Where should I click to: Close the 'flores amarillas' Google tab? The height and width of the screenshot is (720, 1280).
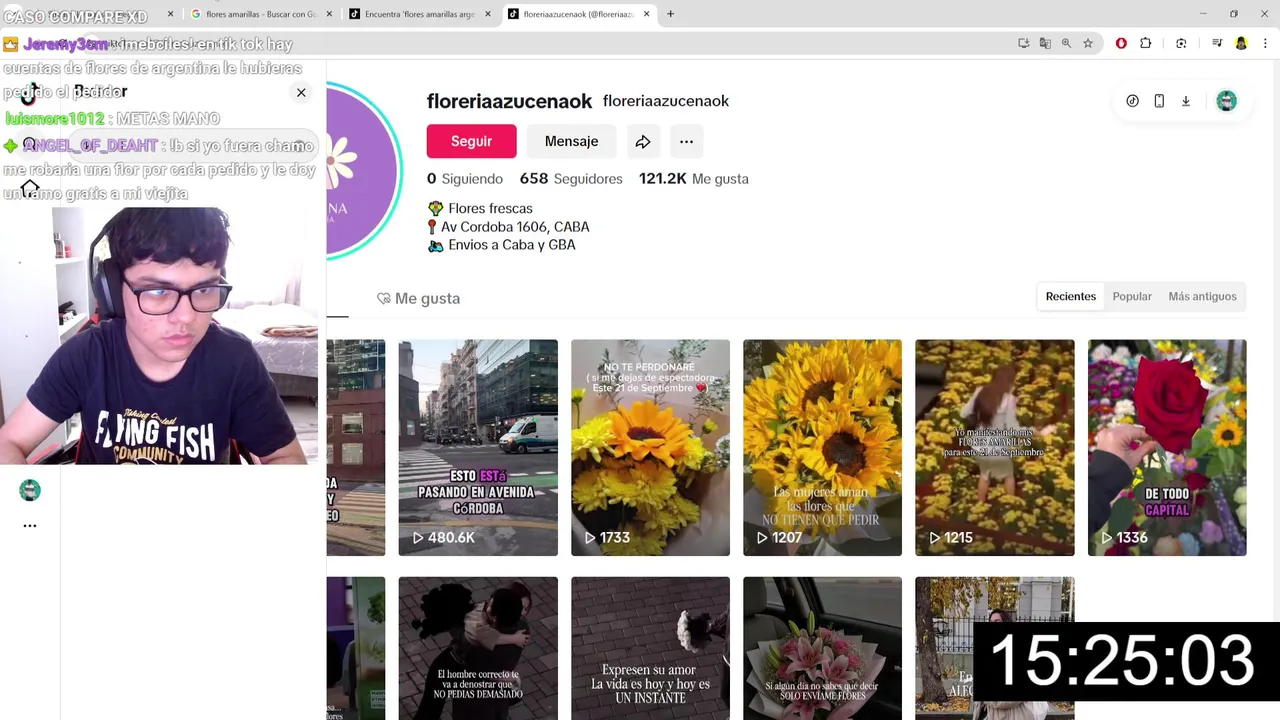point(329,14)
